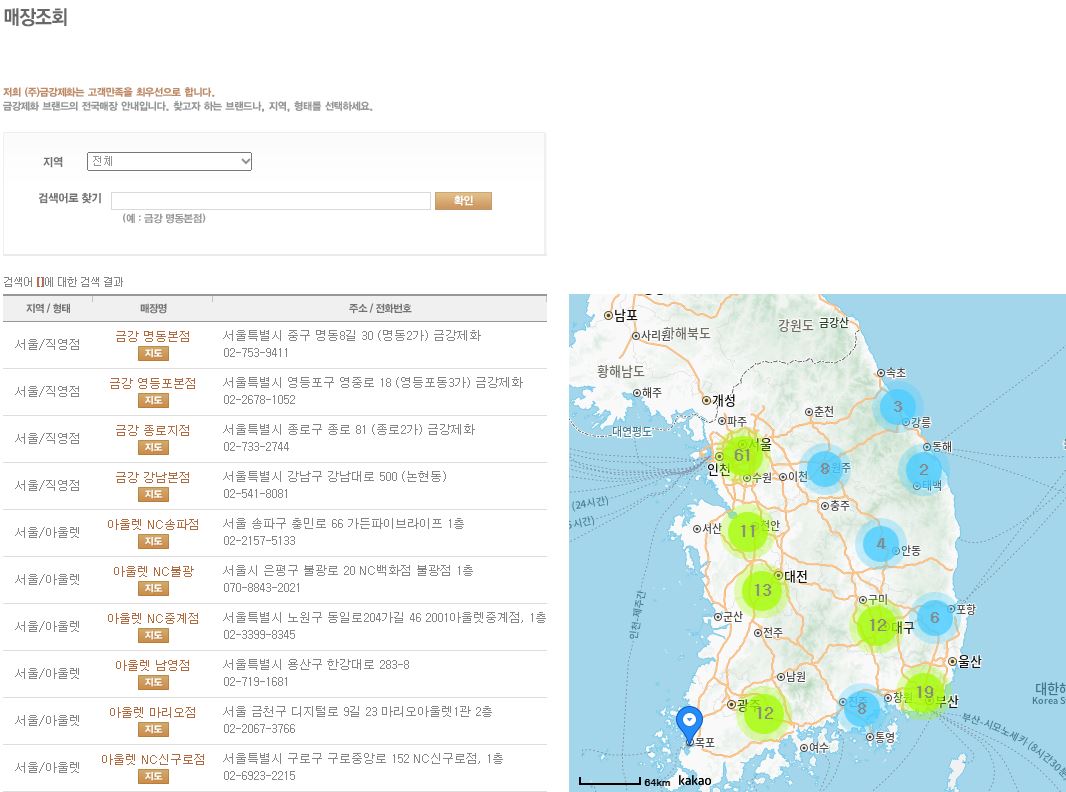Viewport: 1066px width, 792px height.
Task: Open 지도 map for 금강 명동본점
Action: [155, 352]
